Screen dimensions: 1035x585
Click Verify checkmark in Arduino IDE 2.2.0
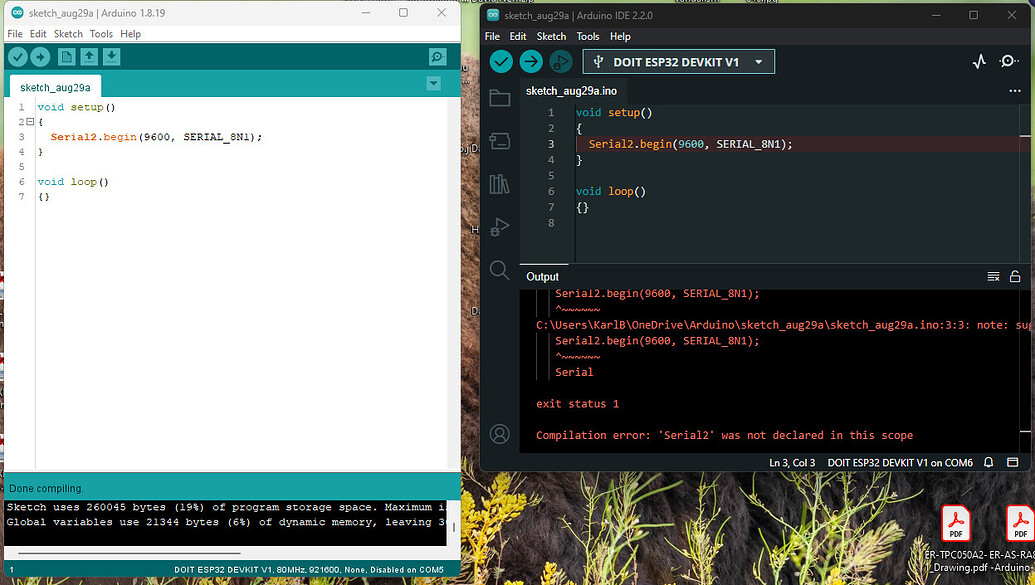coord(501,62)
